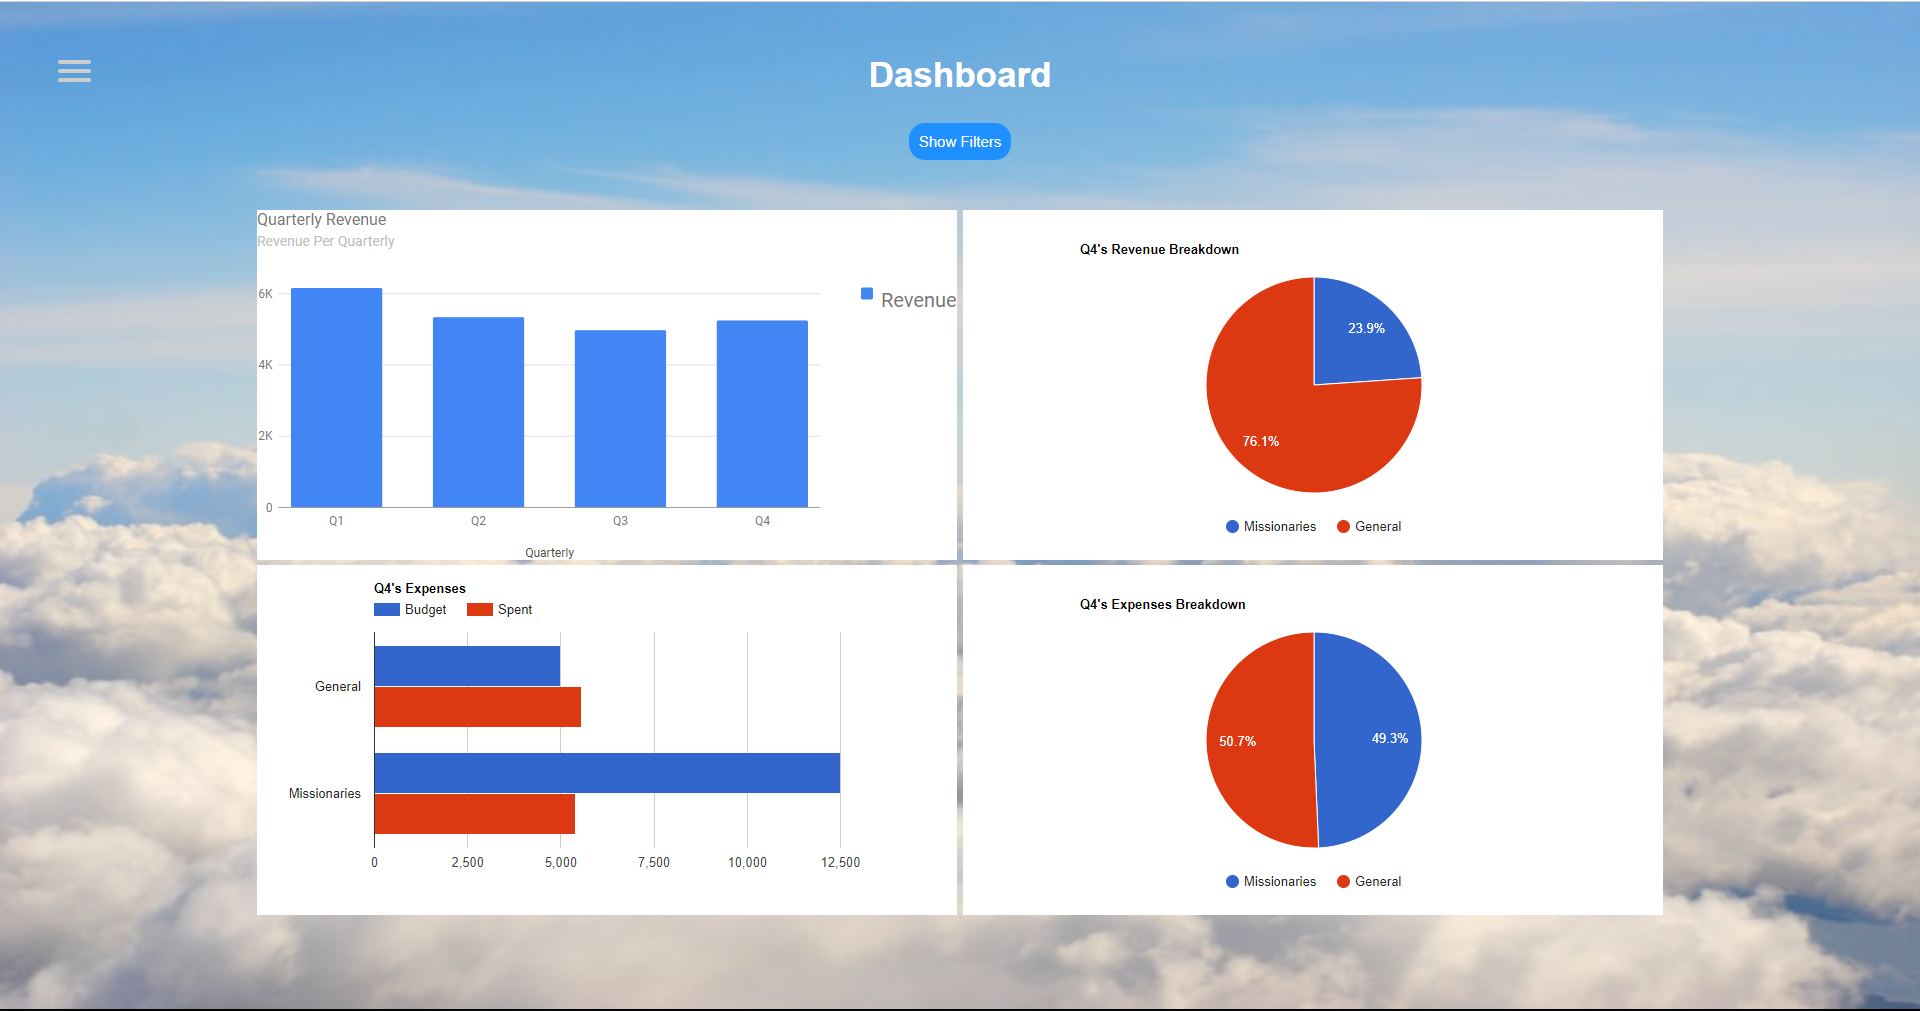Click Missionaries legend text in Revenue Breakdown

(x=1279, y=527)
